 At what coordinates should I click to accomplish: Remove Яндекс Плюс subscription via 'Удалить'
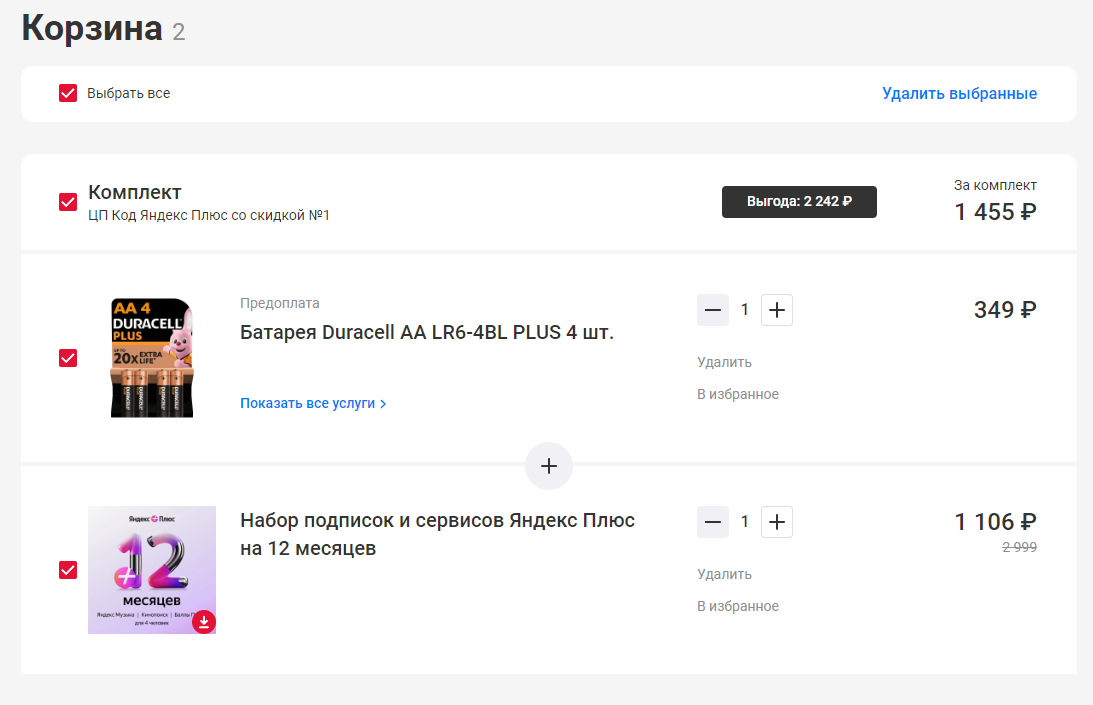coord(724,575)
